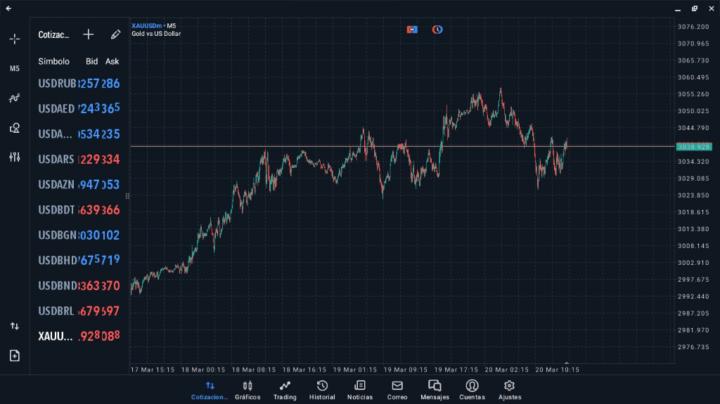Switch to the Gráficos tab
The image size is (720, 404).
click(247, 390)
